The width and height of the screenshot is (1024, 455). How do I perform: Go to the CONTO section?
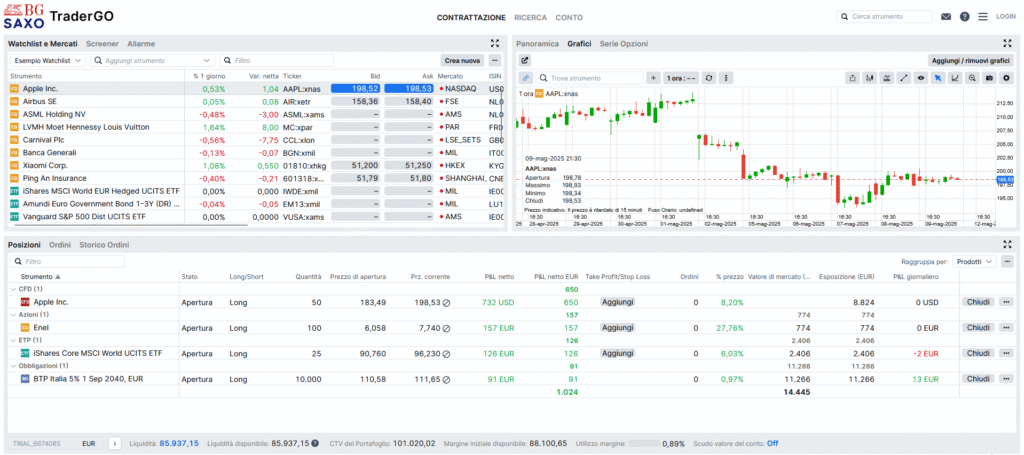pos(569,18)
